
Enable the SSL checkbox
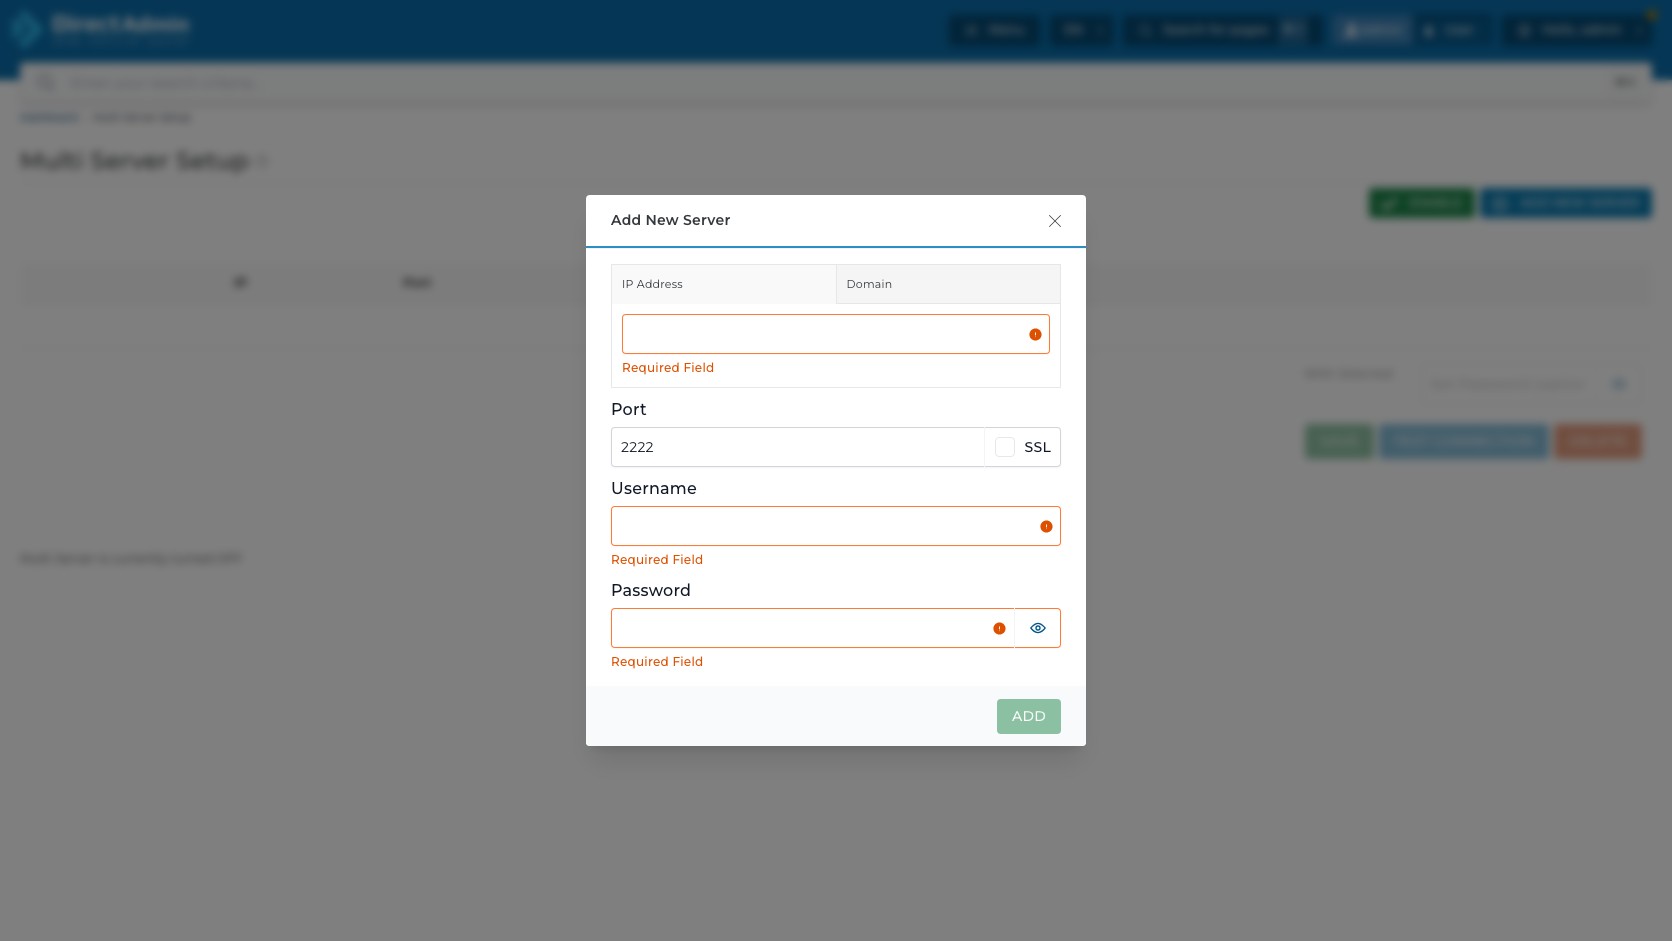(x=1005, y=447)
